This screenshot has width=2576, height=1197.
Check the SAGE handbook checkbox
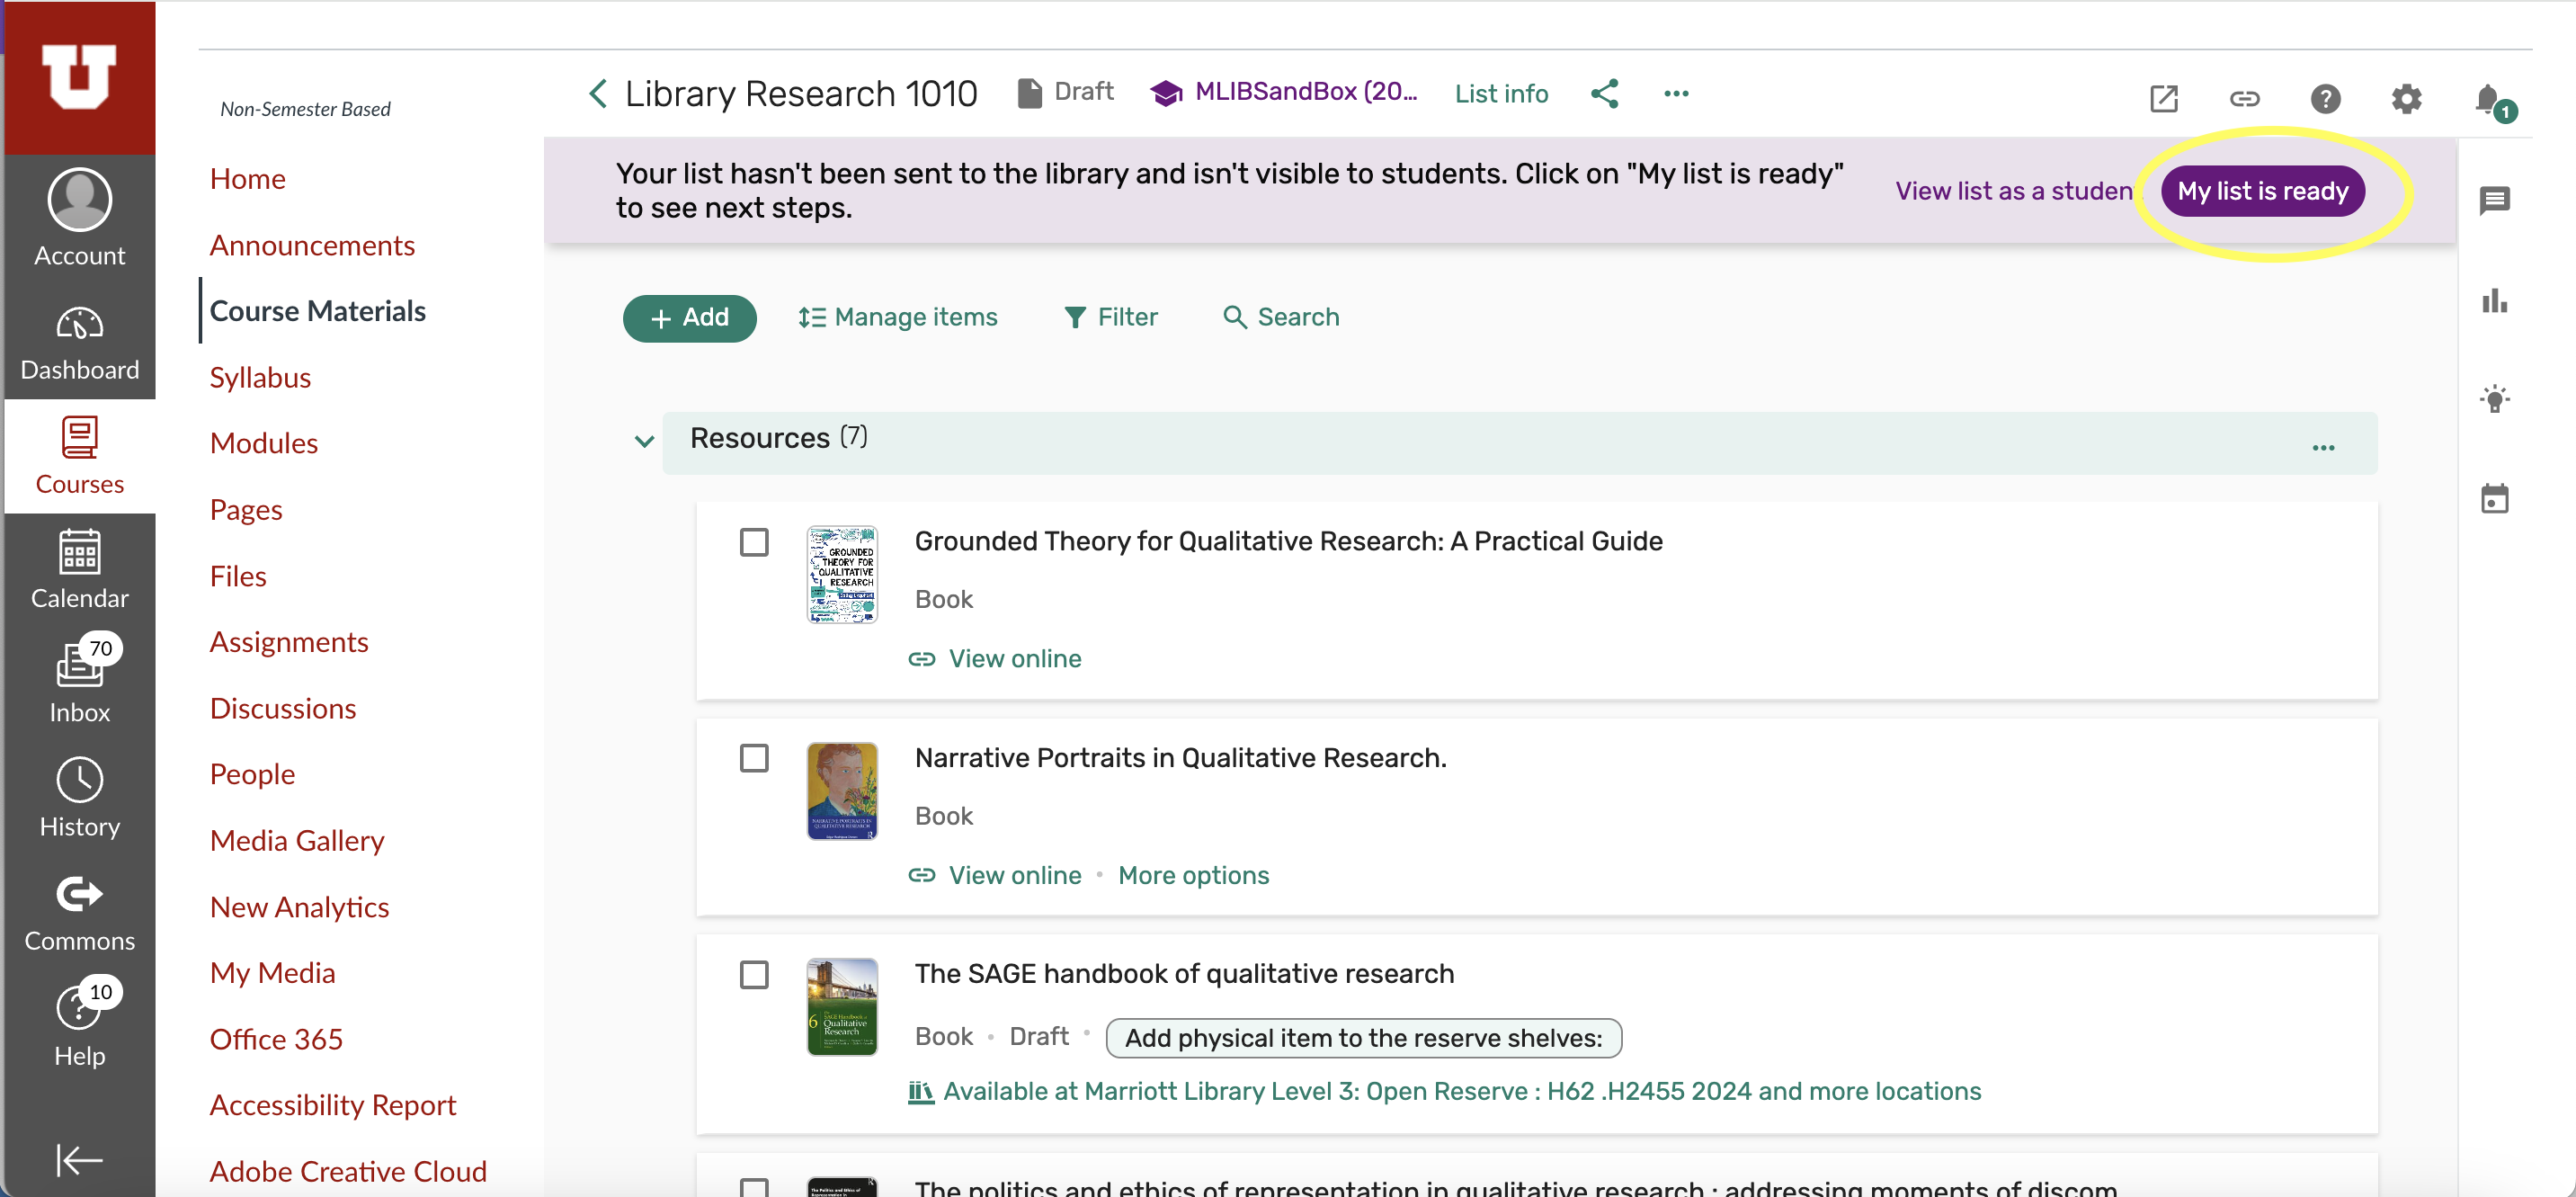754,974
